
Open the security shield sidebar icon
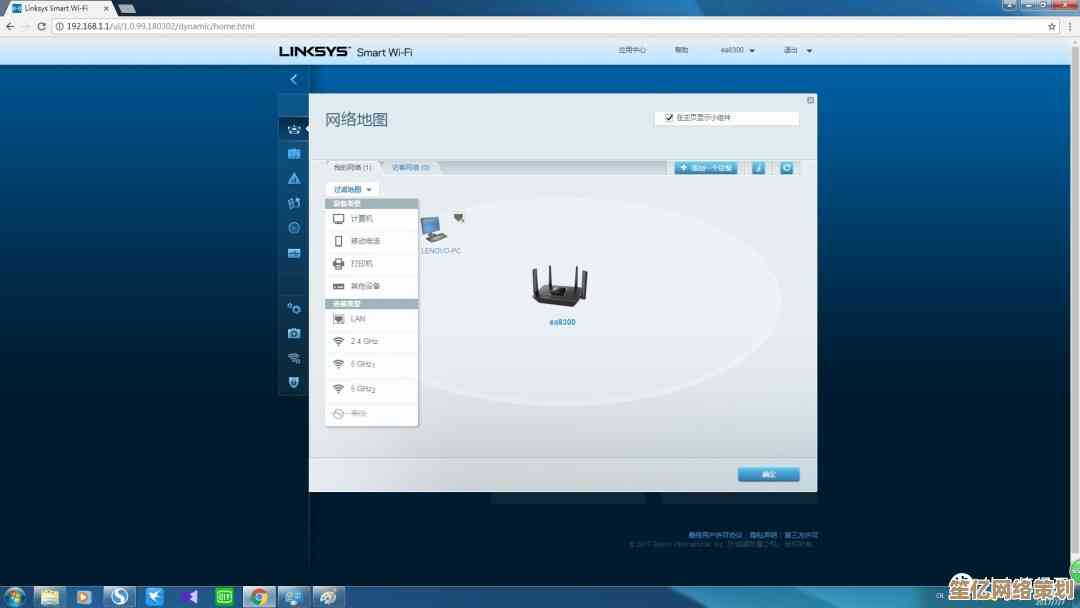(294, 382)
